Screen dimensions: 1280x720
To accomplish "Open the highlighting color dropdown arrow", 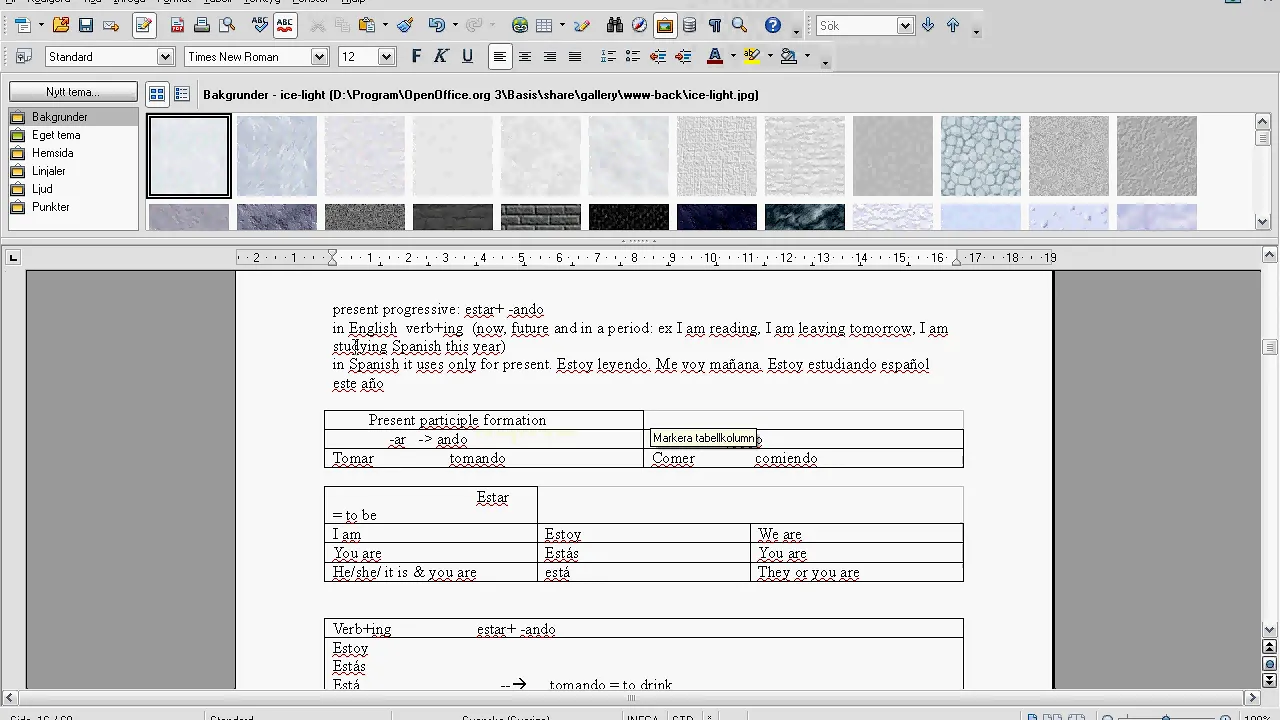I will [770, 57].
